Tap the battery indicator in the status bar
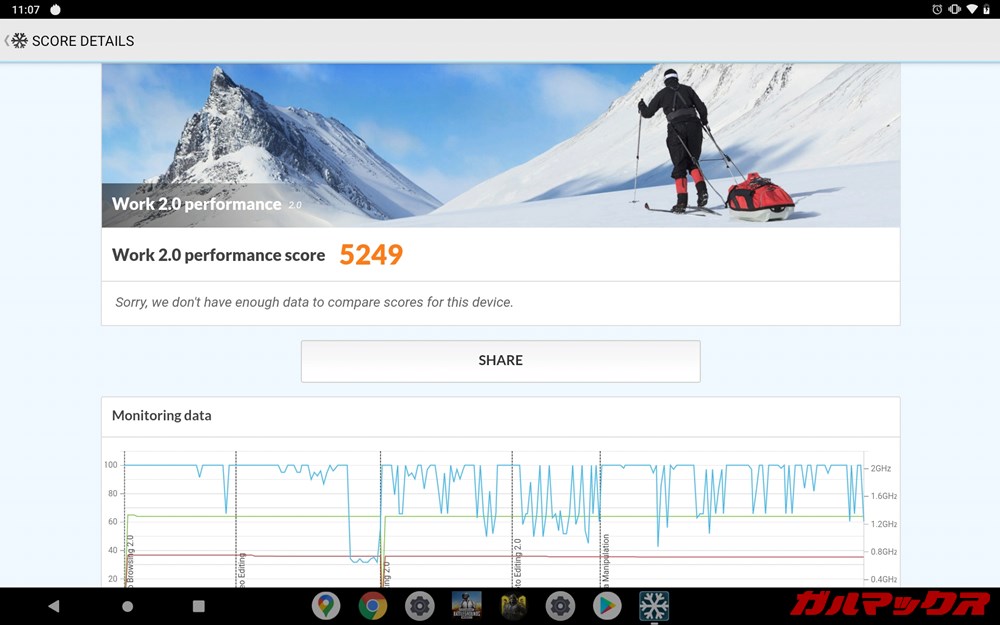This screenshot has height=625, width=1000. tap(986, 9)
